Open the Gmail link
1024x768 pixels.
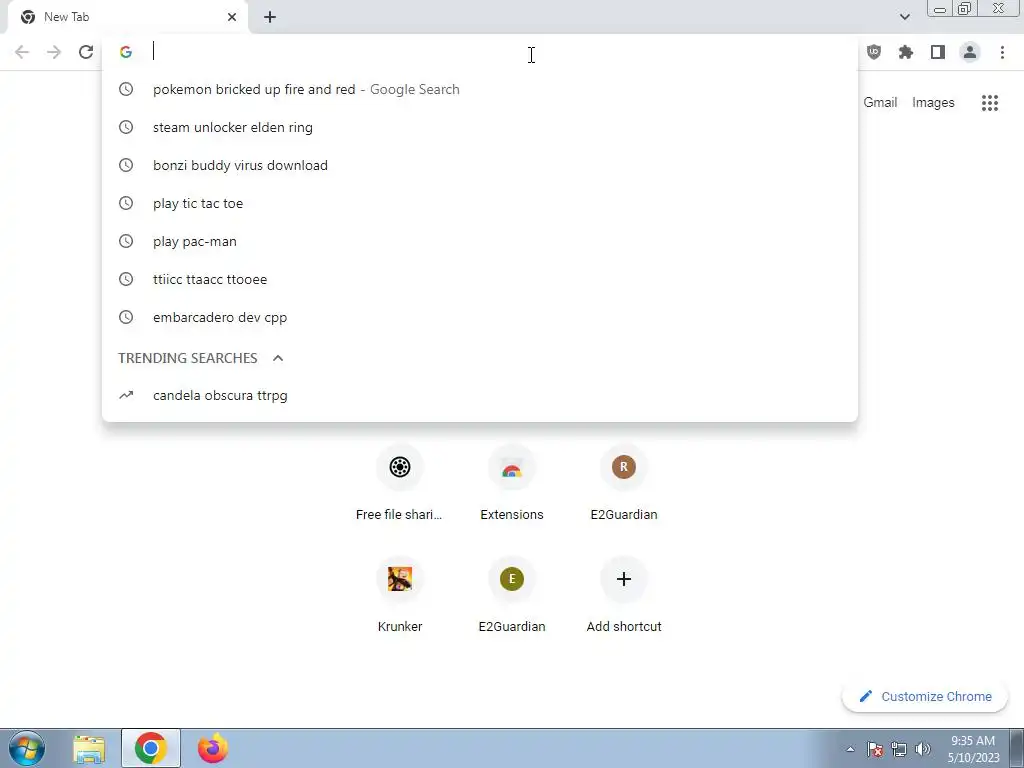pos(880,103)
